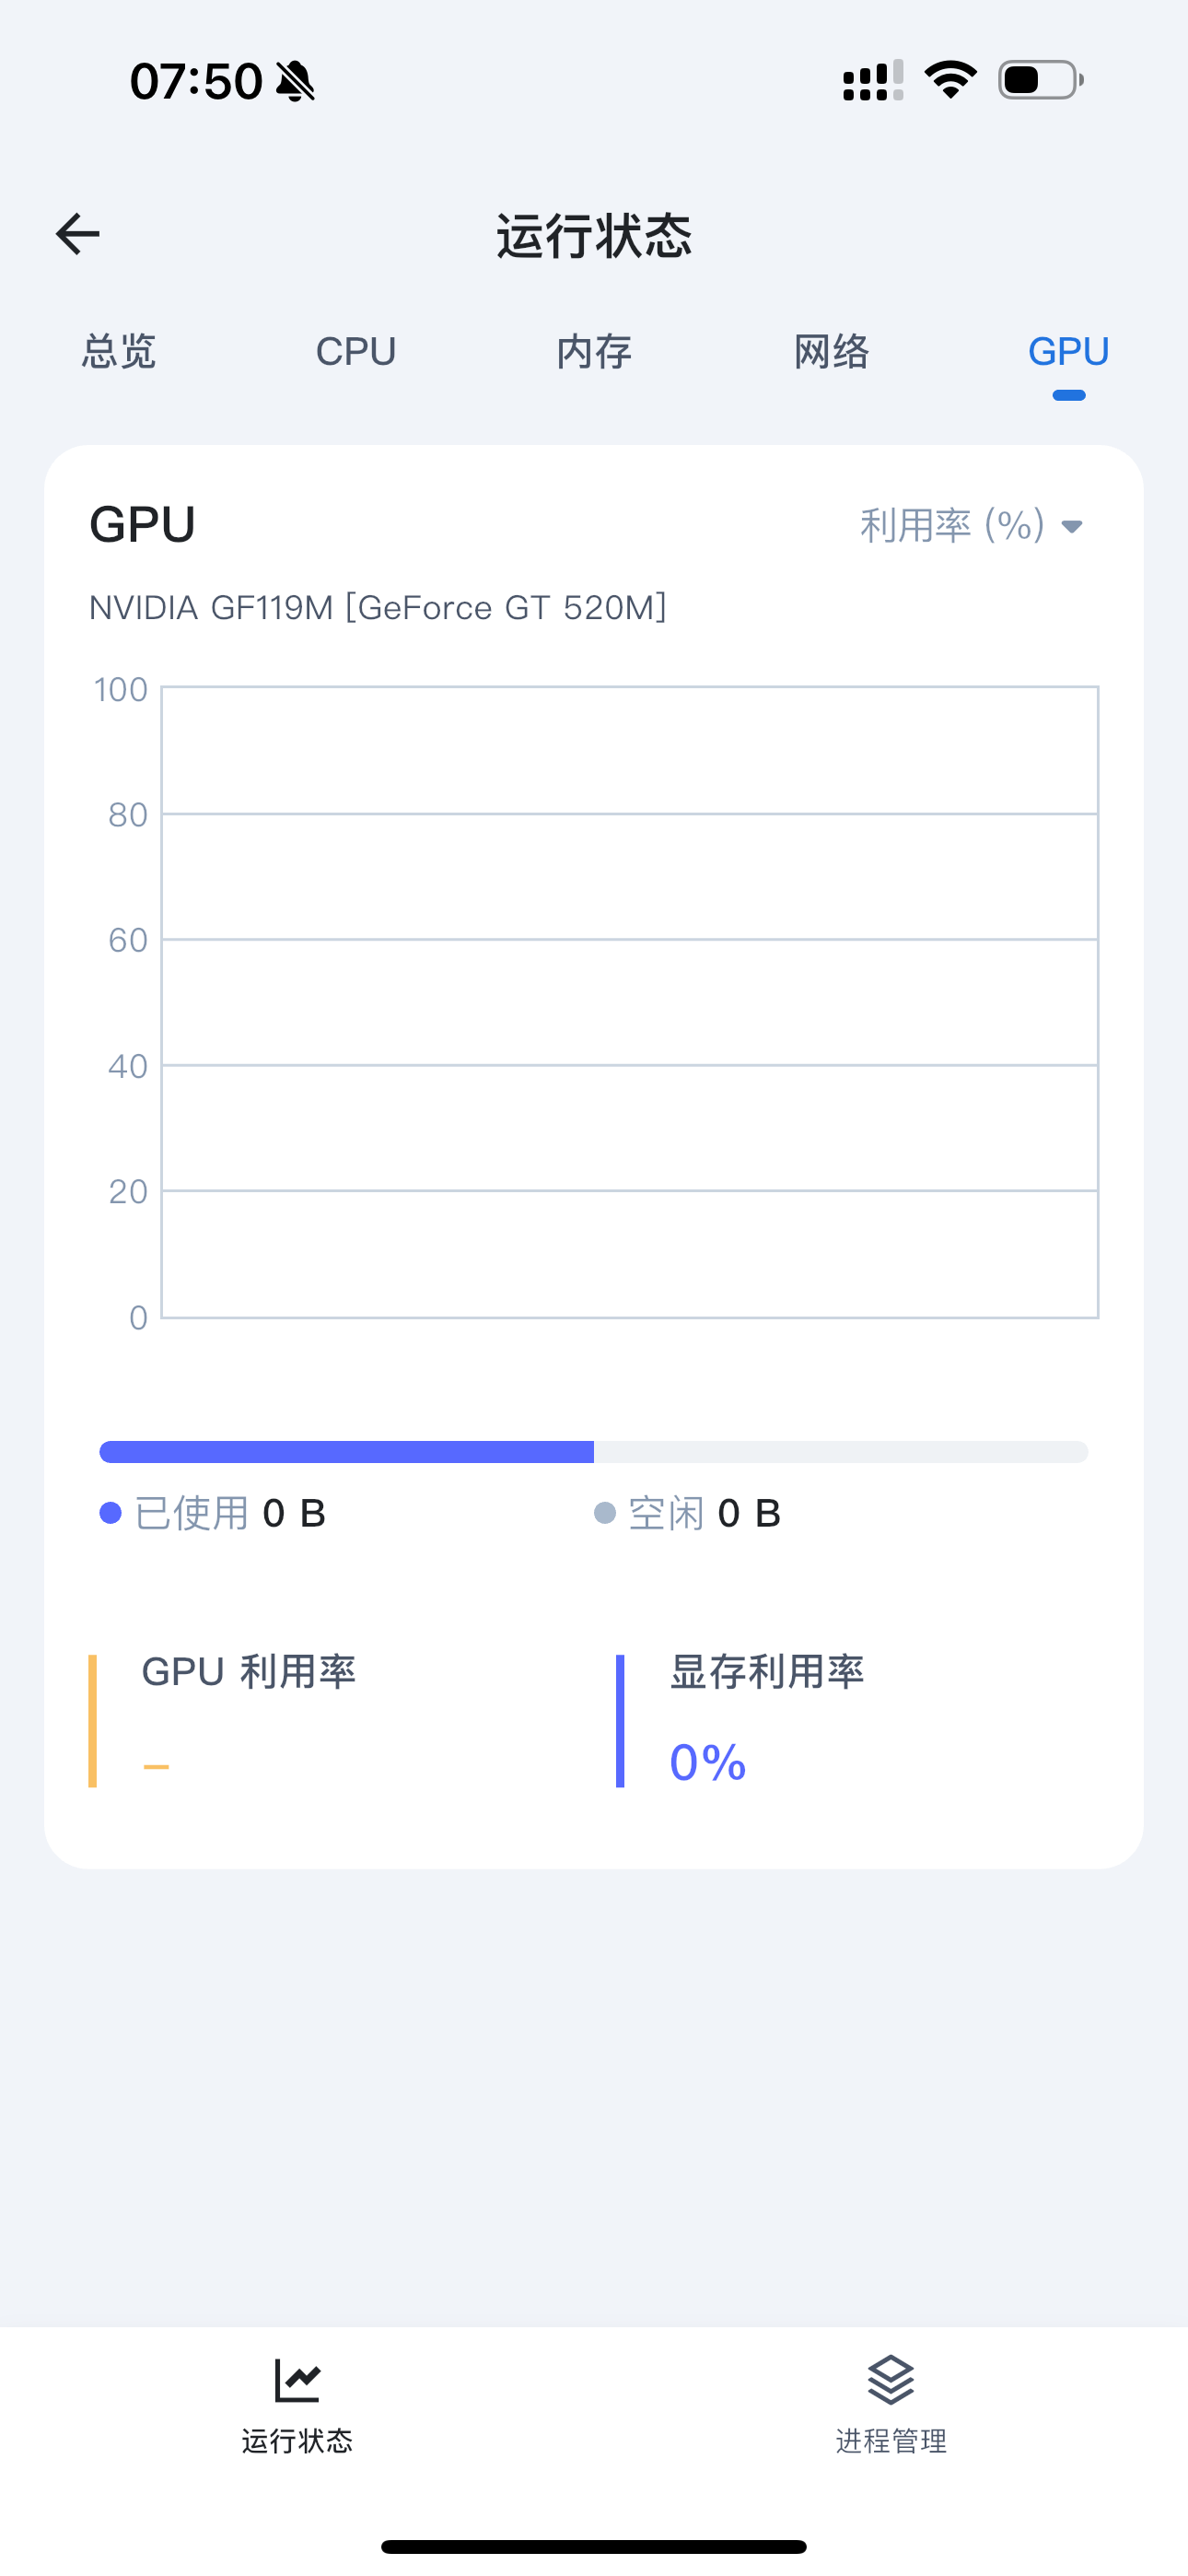Tap the blue 已使用 legend dot
The width and height of the screenshot is (1188, 2576).
pos(111,1513)
